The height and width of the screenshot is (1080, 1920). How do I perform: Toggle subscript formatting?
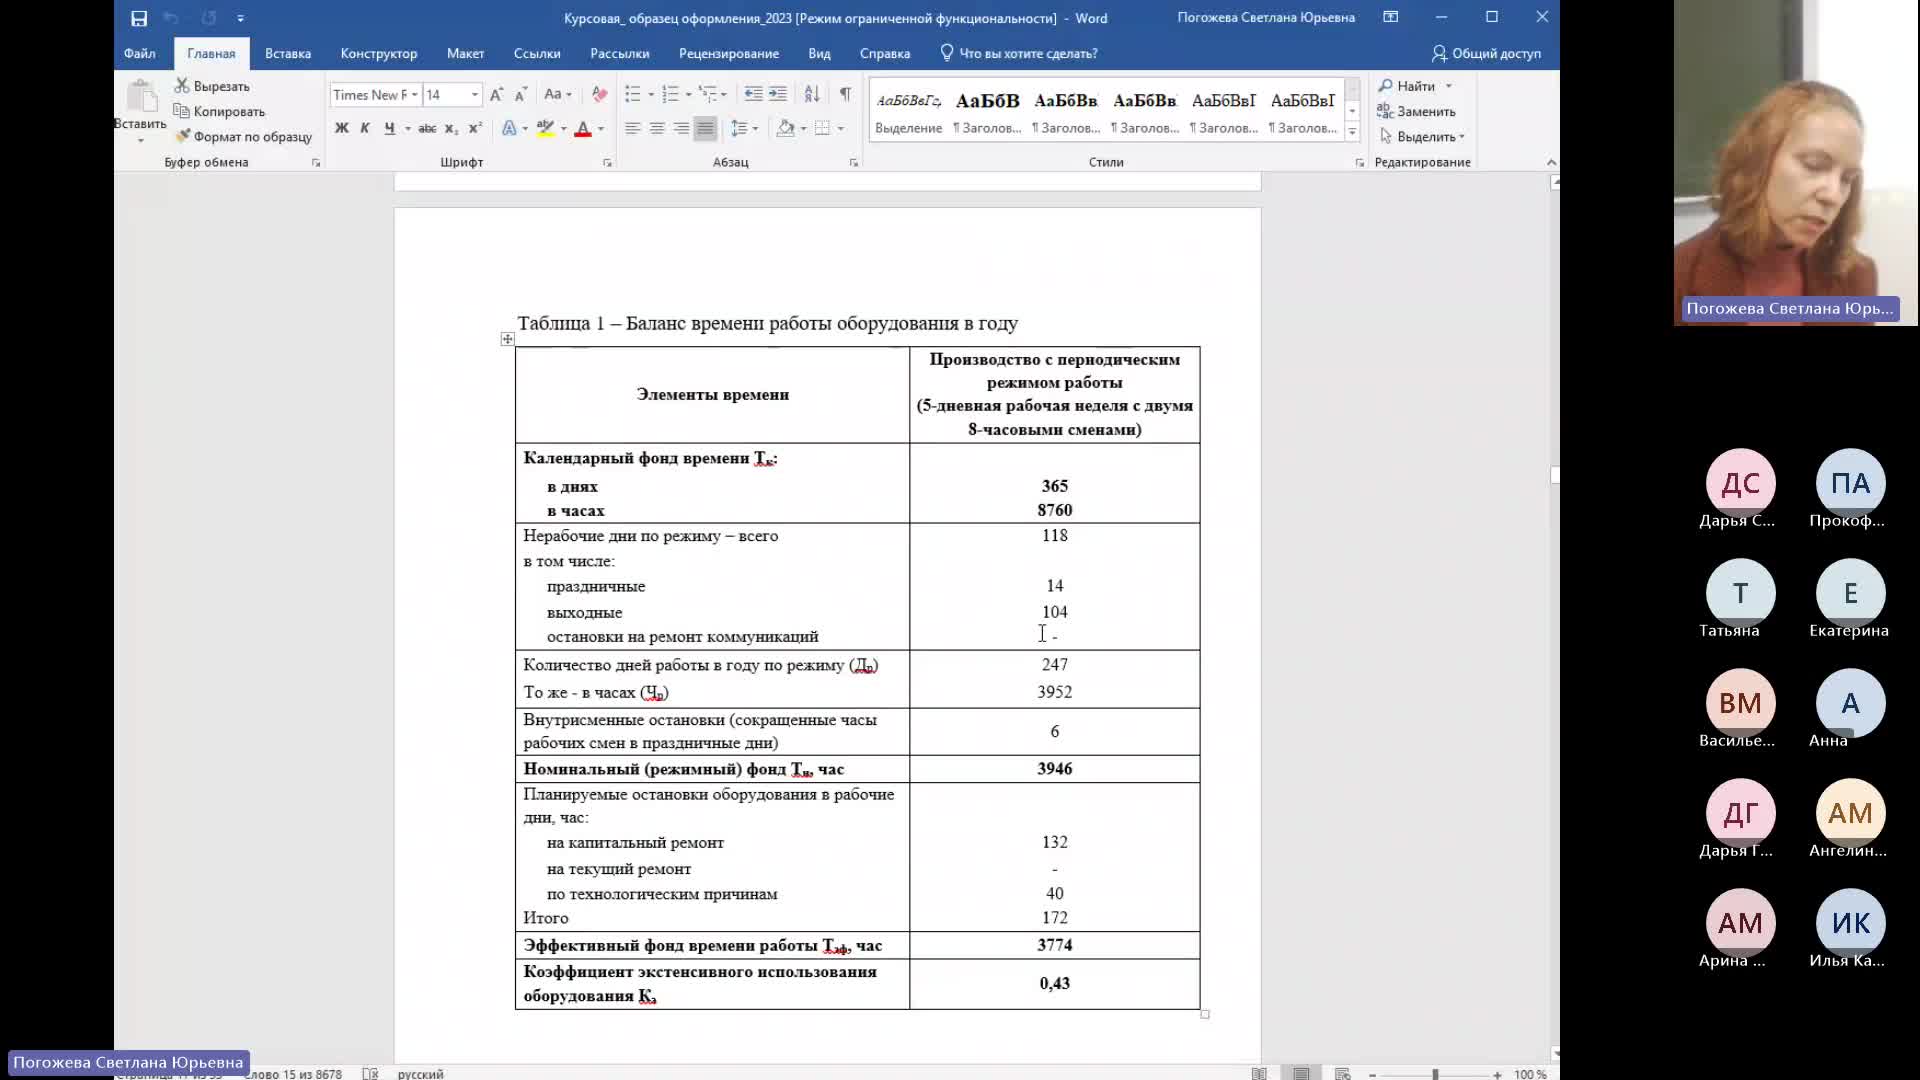tap(451, 128)
